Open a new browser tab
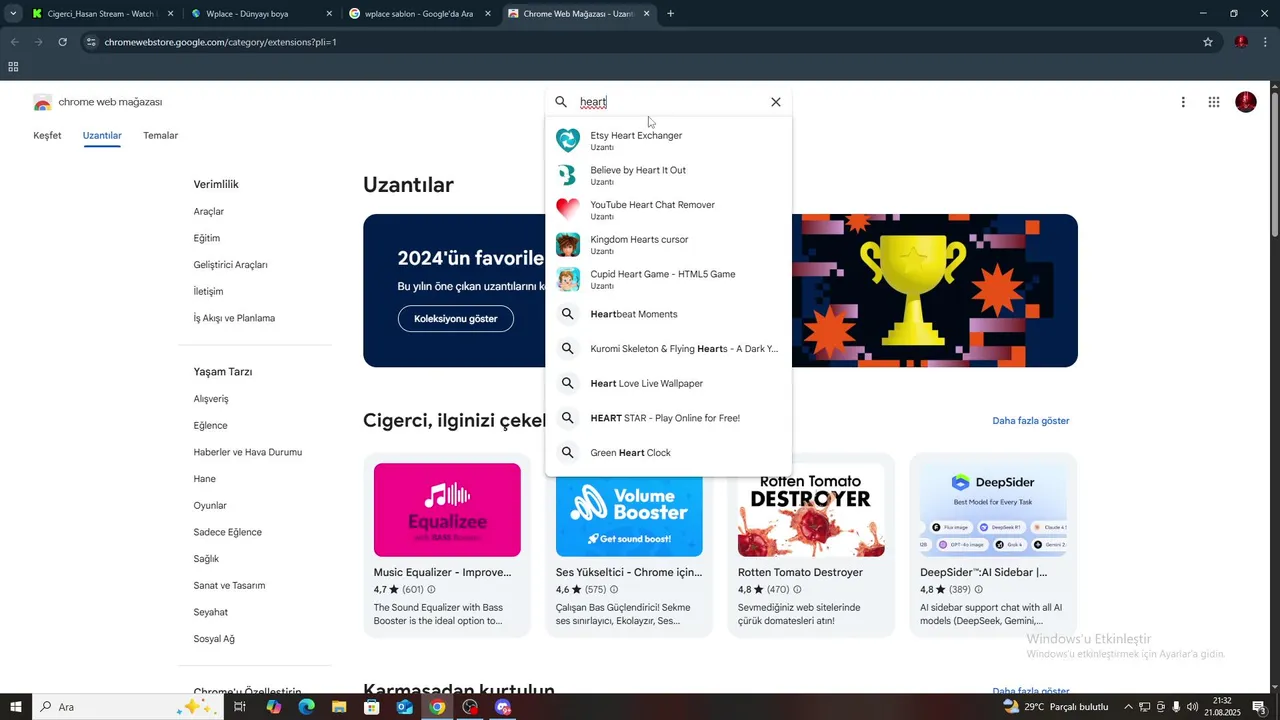 click(670, 14)
